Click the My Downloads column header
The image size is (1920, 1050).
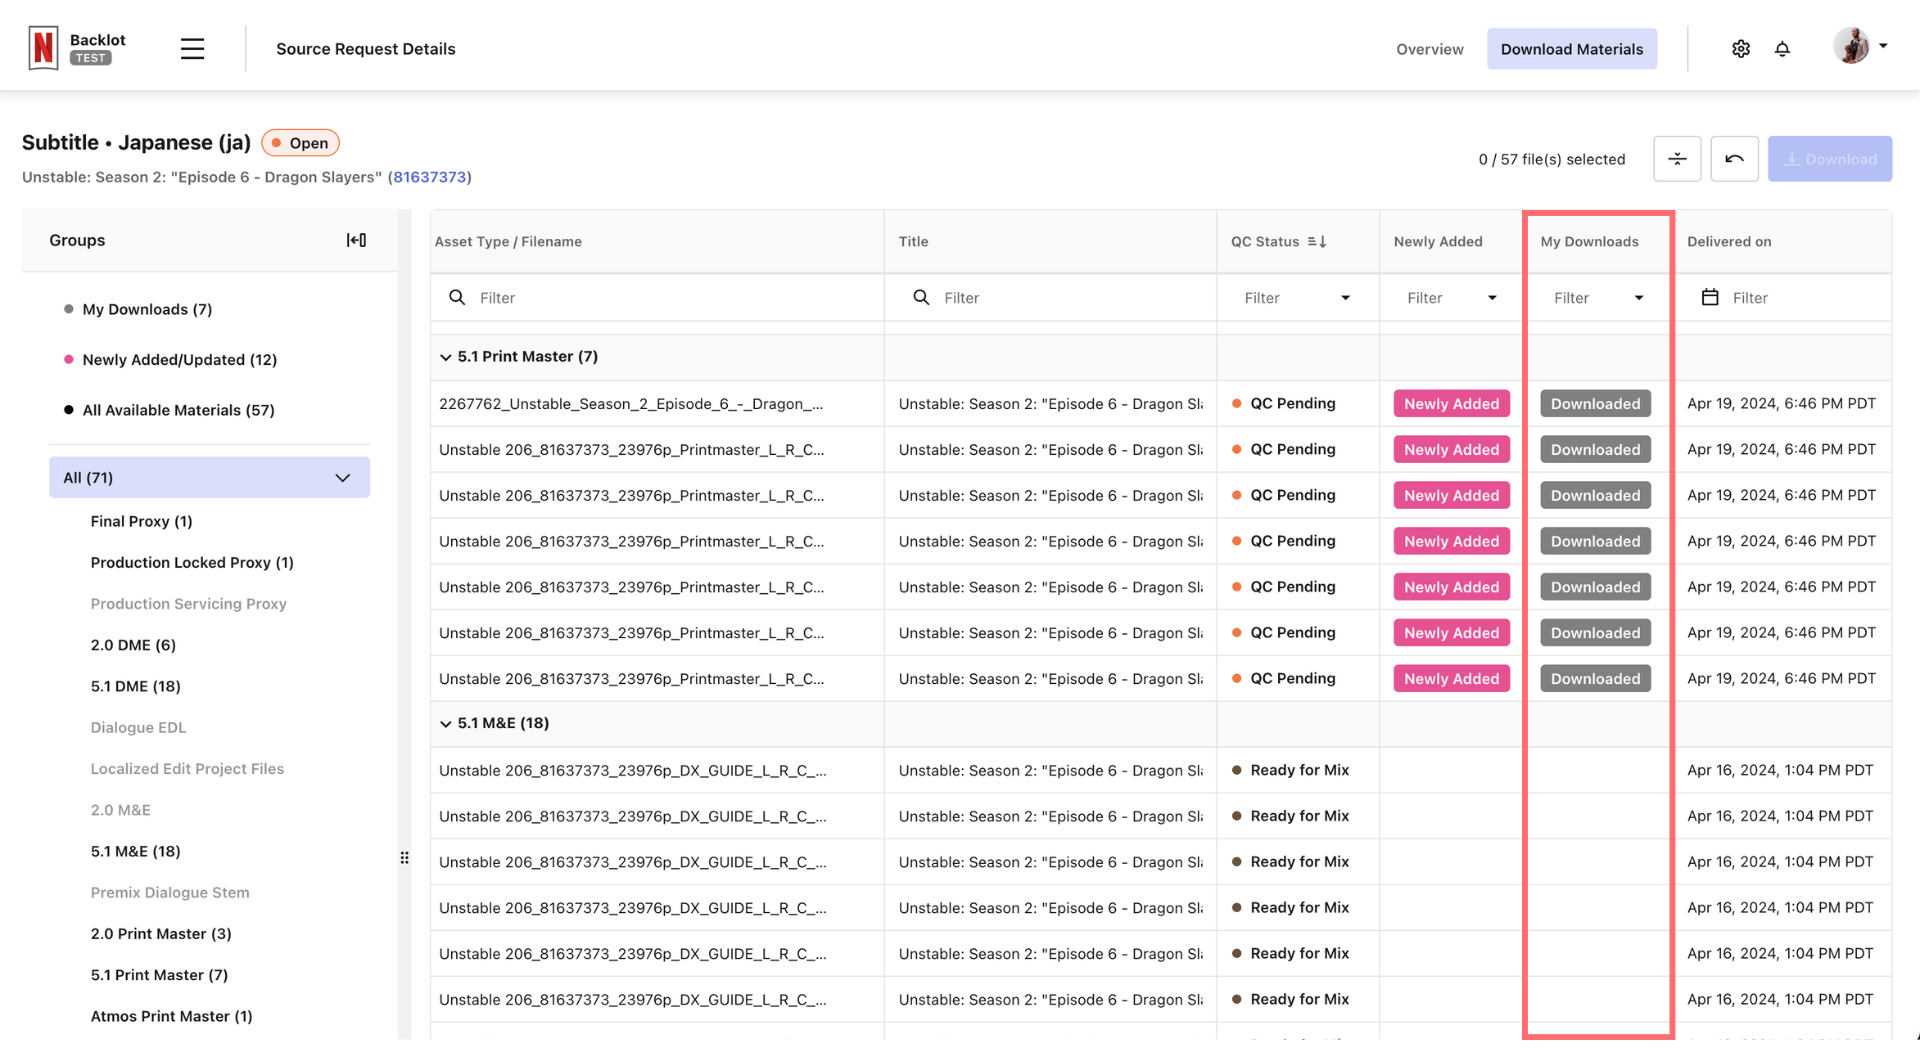tap(1589, 242)
